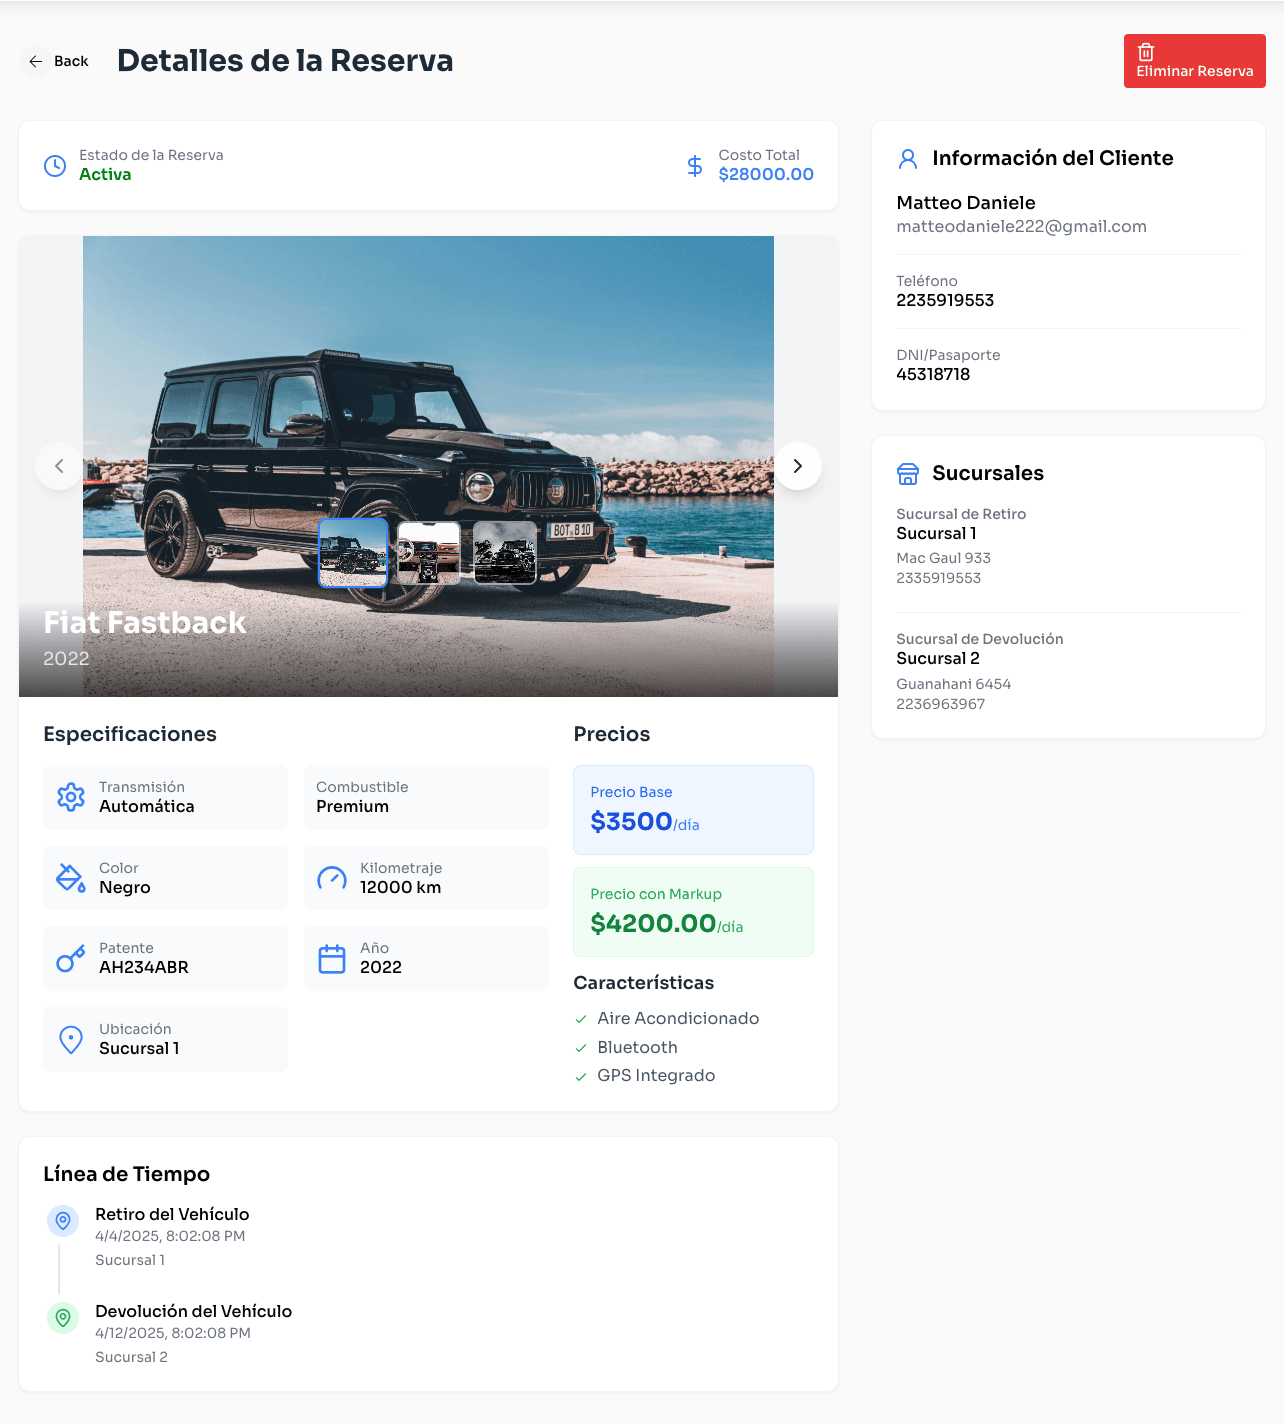Click the store icon beside Sucursales heading
The height and width of the screenshot is (1426, 1284).
point(908,474)
